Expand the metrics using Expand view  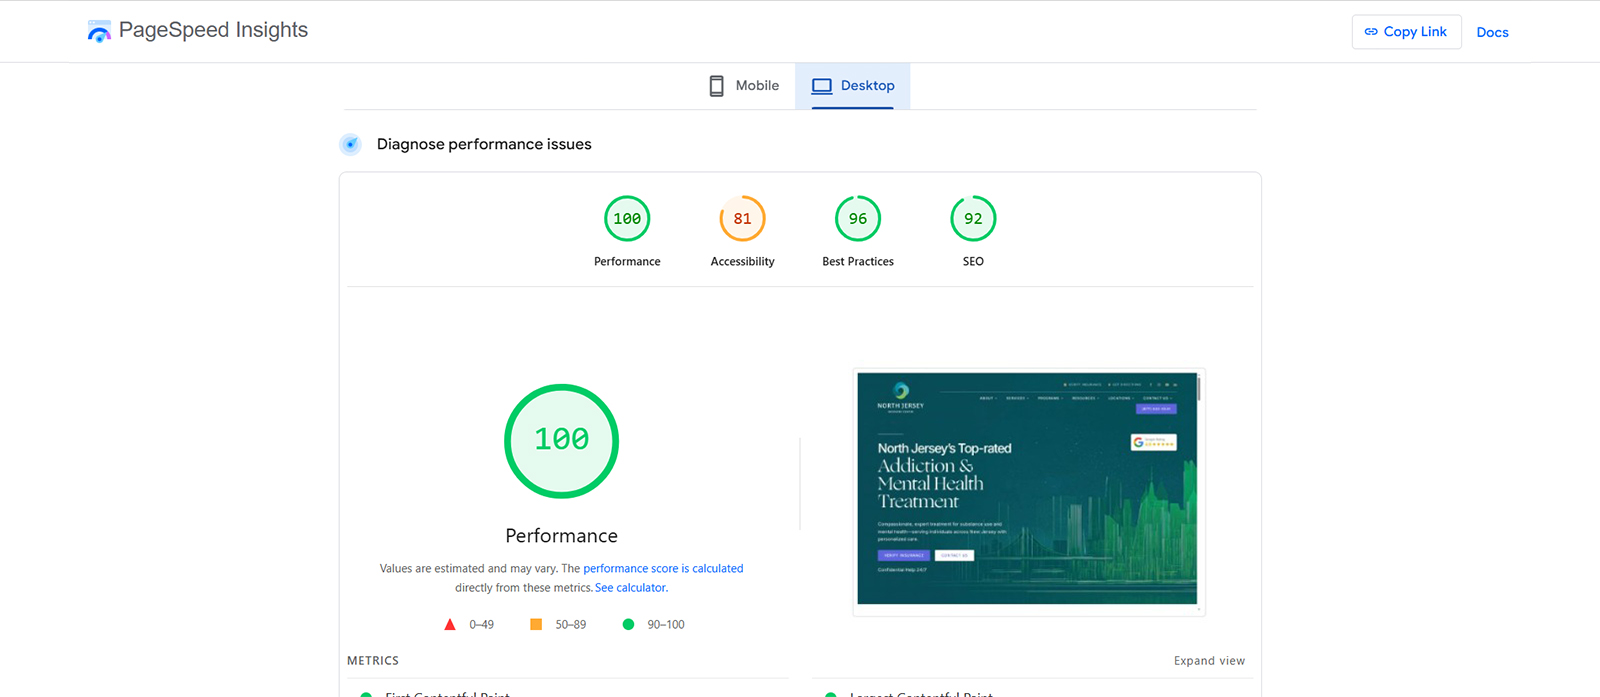1209,661
